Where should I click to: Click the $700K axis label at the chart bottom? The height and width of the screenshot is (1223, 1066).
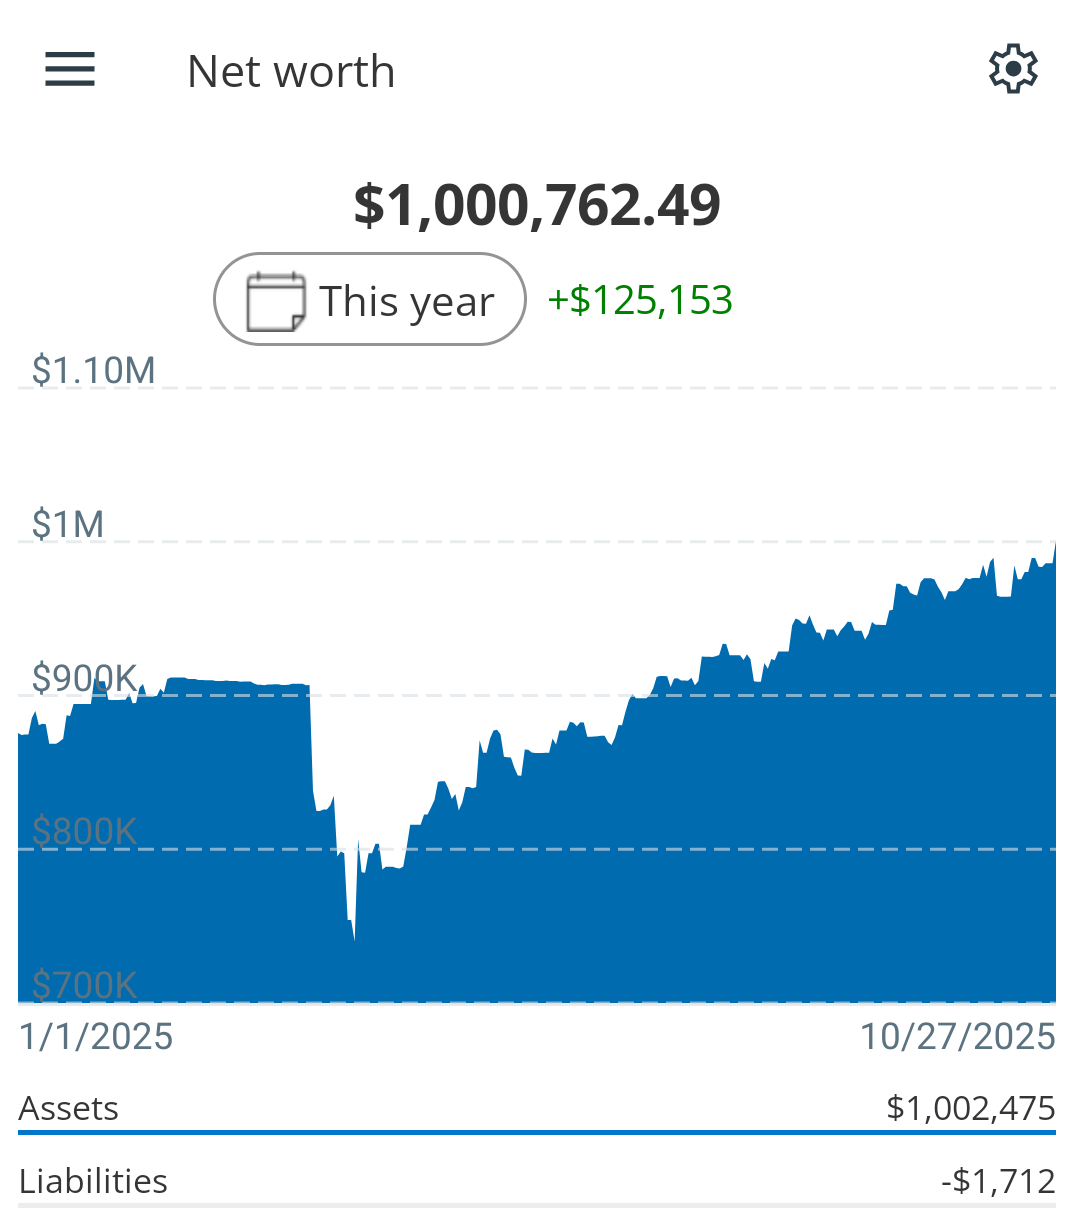pos(84,985)
